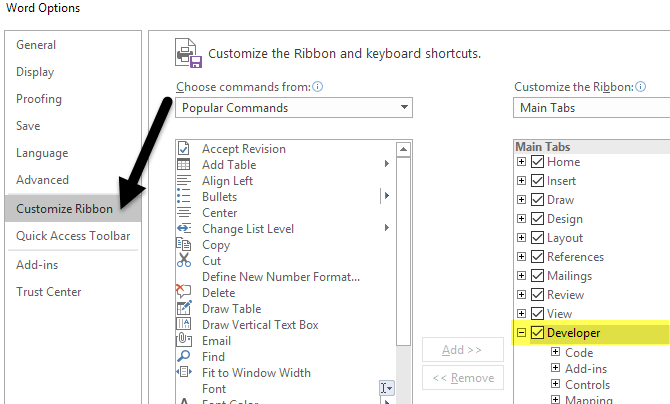Select the Add Table grid icon
670x404 pixels.
184,165
